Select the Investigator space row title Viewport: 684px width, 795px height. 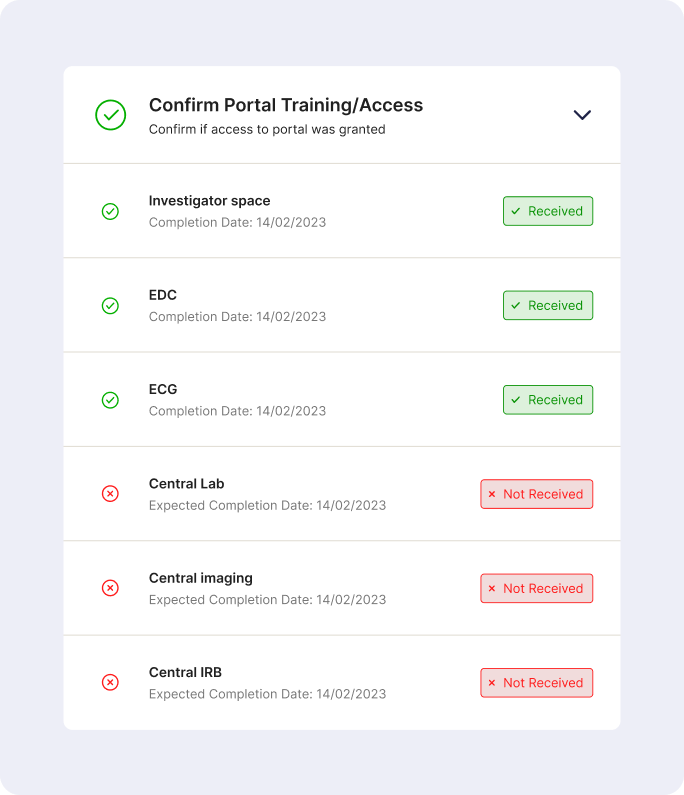pyautogui.click(x=209, y=201)
